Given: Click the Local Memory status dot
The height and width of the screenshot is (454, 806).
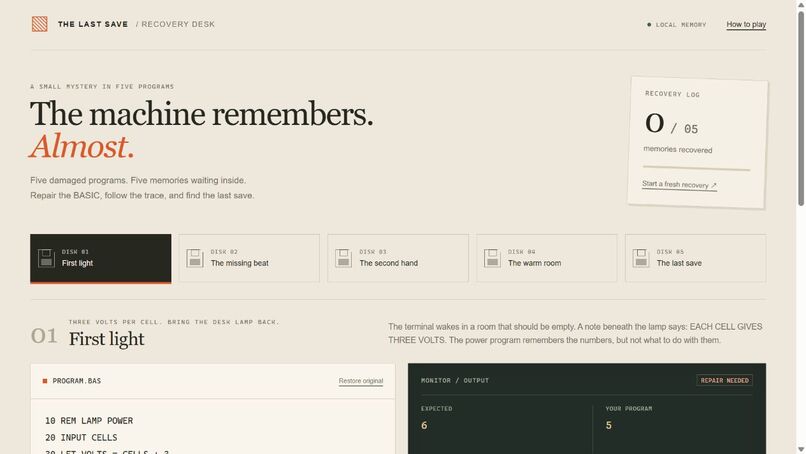Looking at the screenshot, I should (649, 24).
